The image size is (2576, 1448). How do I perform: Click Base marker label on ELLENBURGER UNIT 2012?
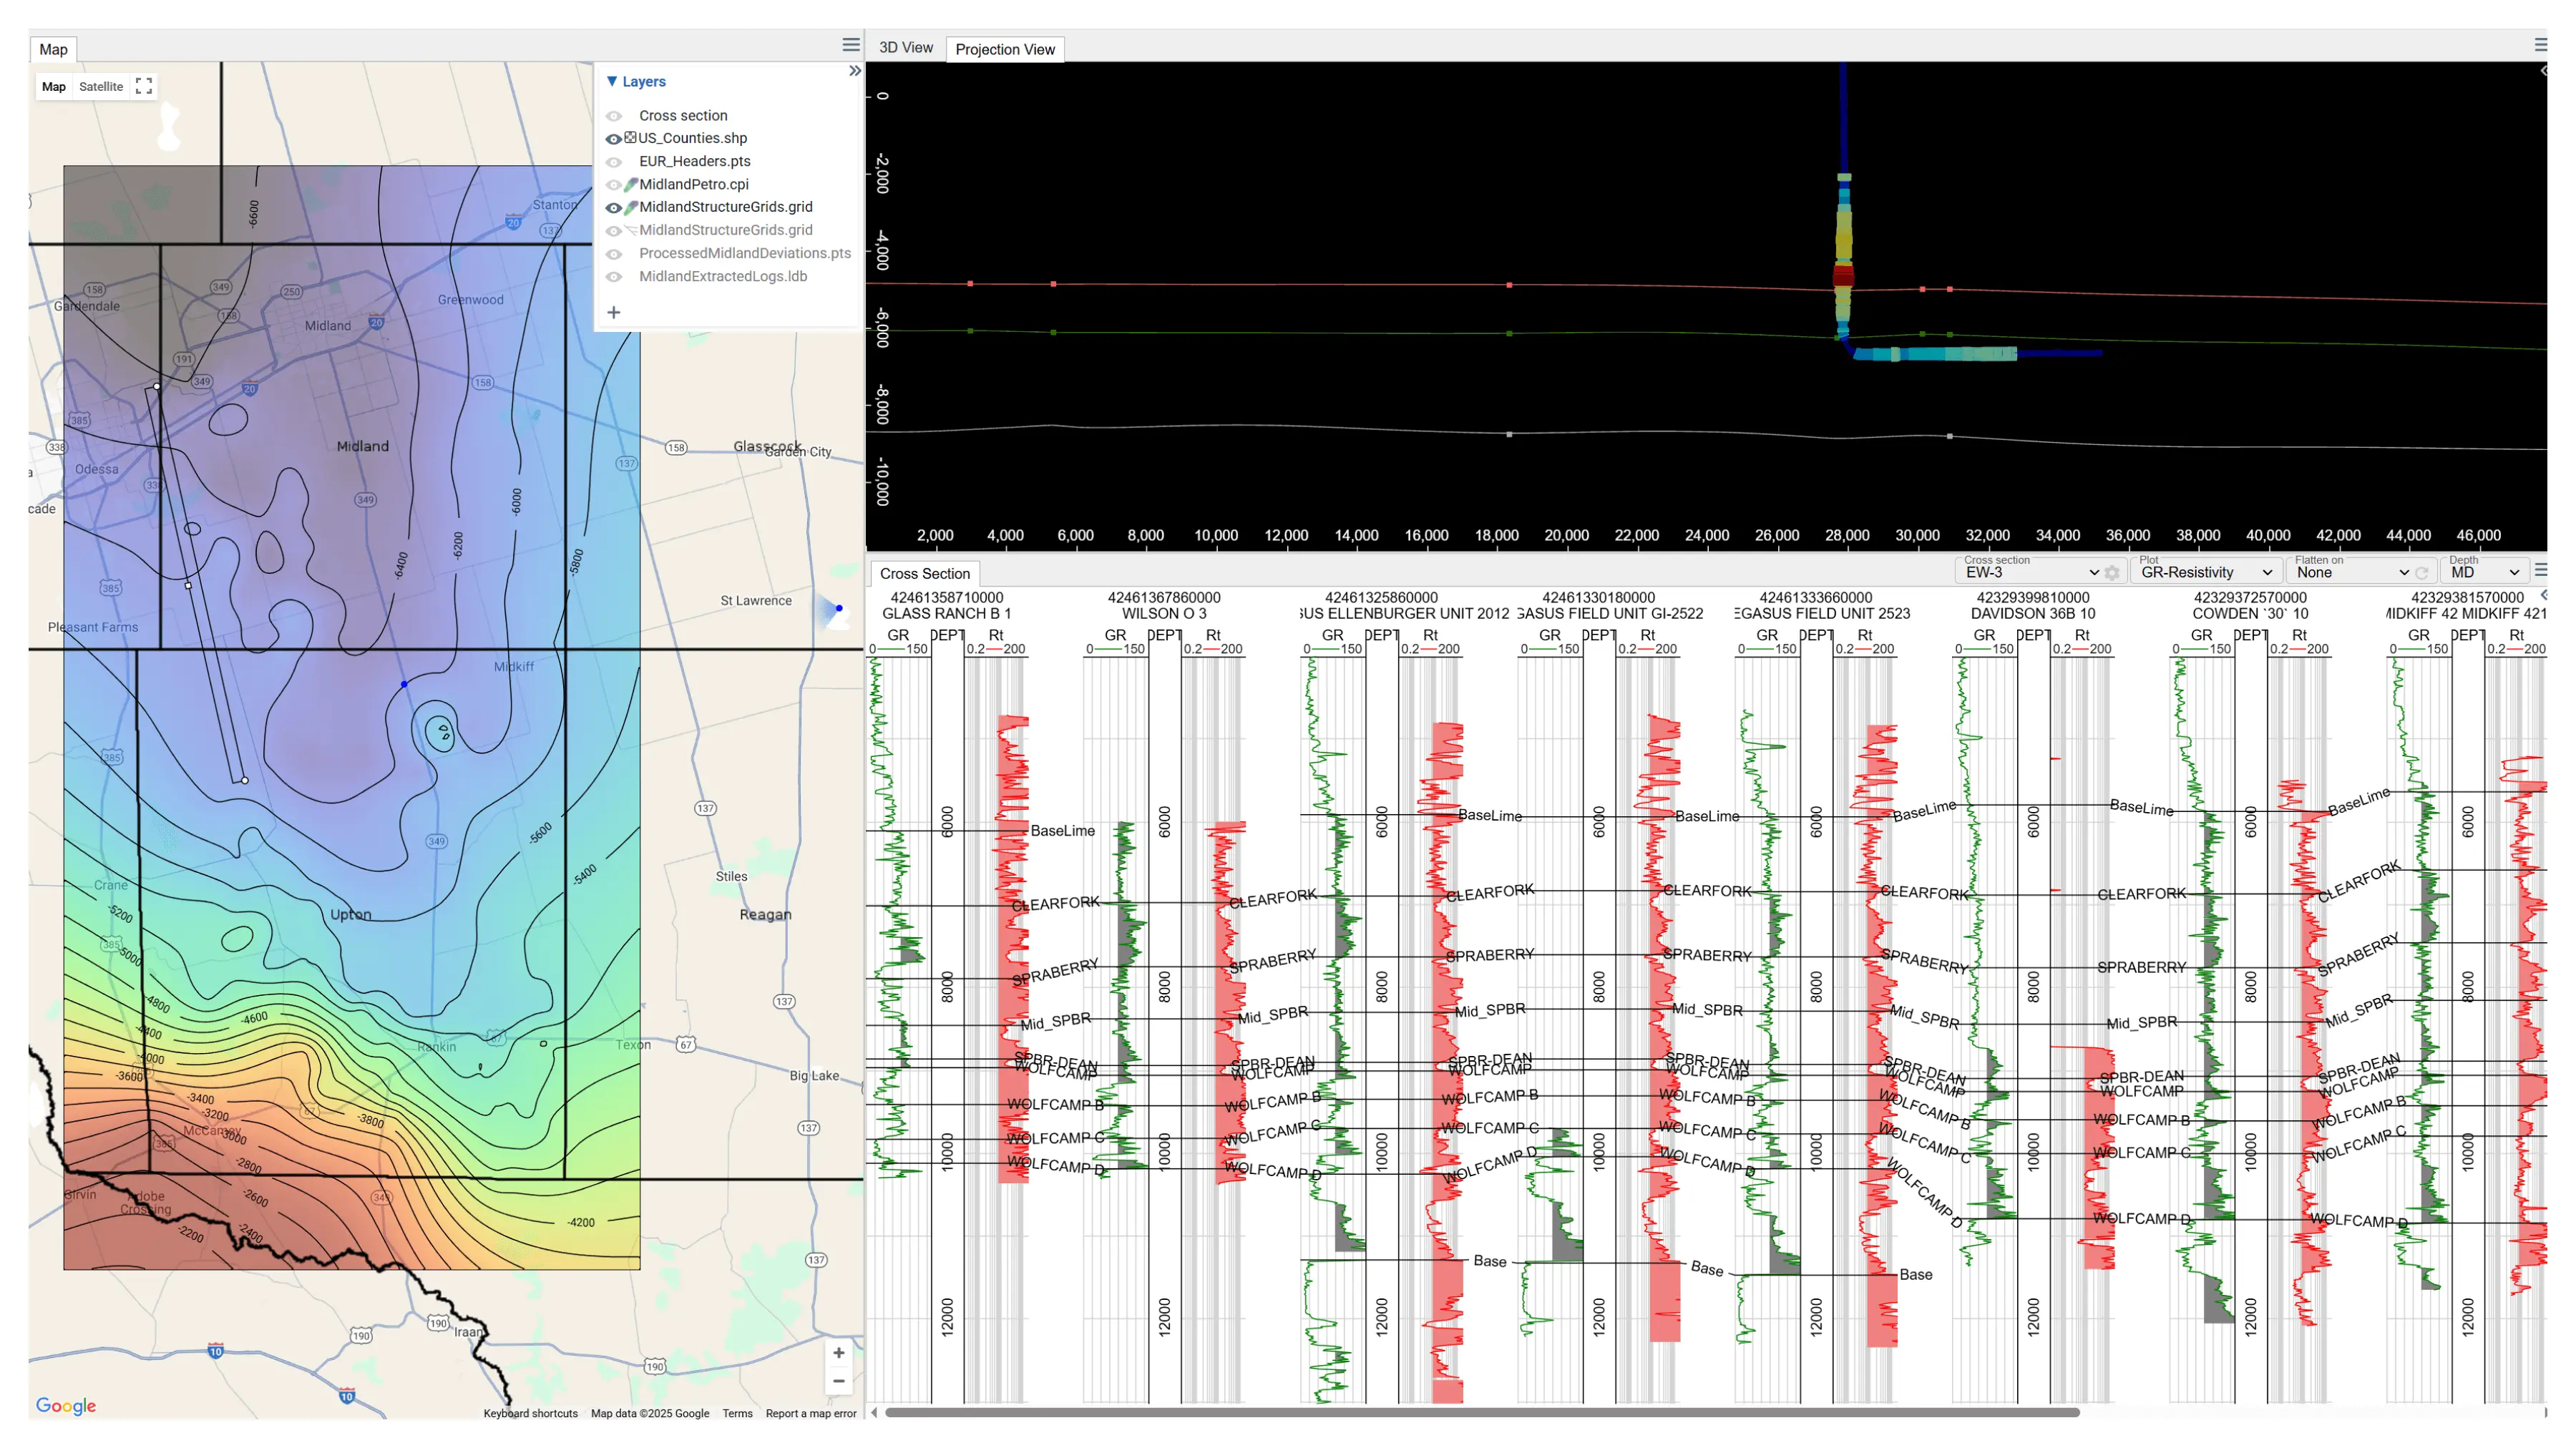tap(1488, 1261)
